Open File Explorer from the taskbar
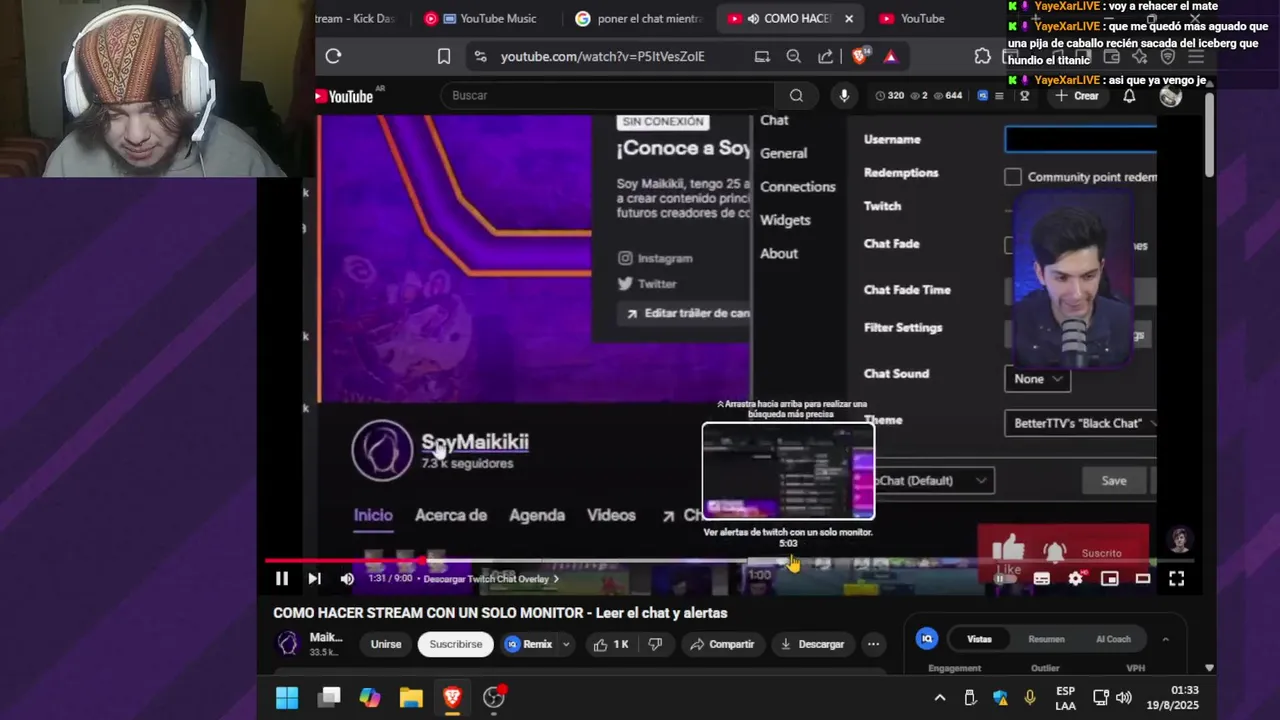This screenshot has height=720, width=1280. 411,698
